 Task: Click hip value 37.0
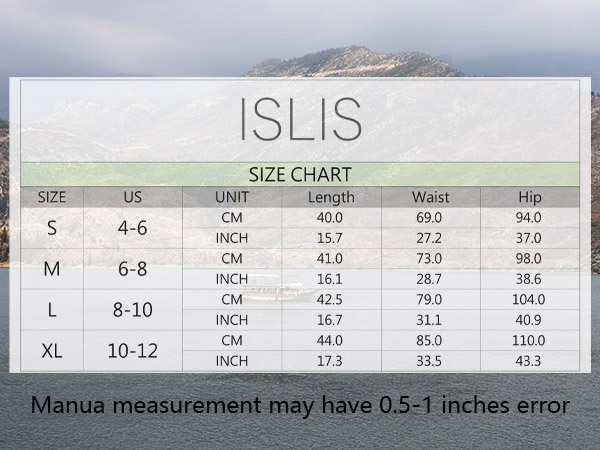pyautogui.click(x=528, y=238)
